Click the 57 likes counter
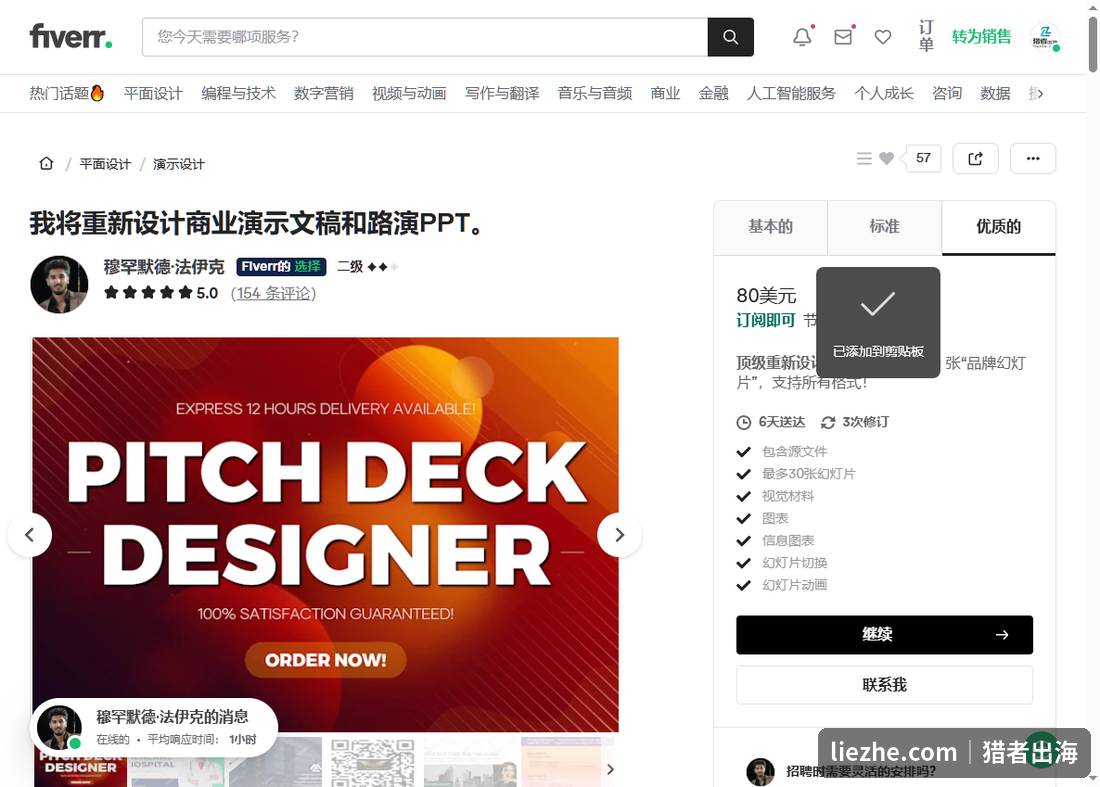The image size is (1100, 787). tap(923, 159)
